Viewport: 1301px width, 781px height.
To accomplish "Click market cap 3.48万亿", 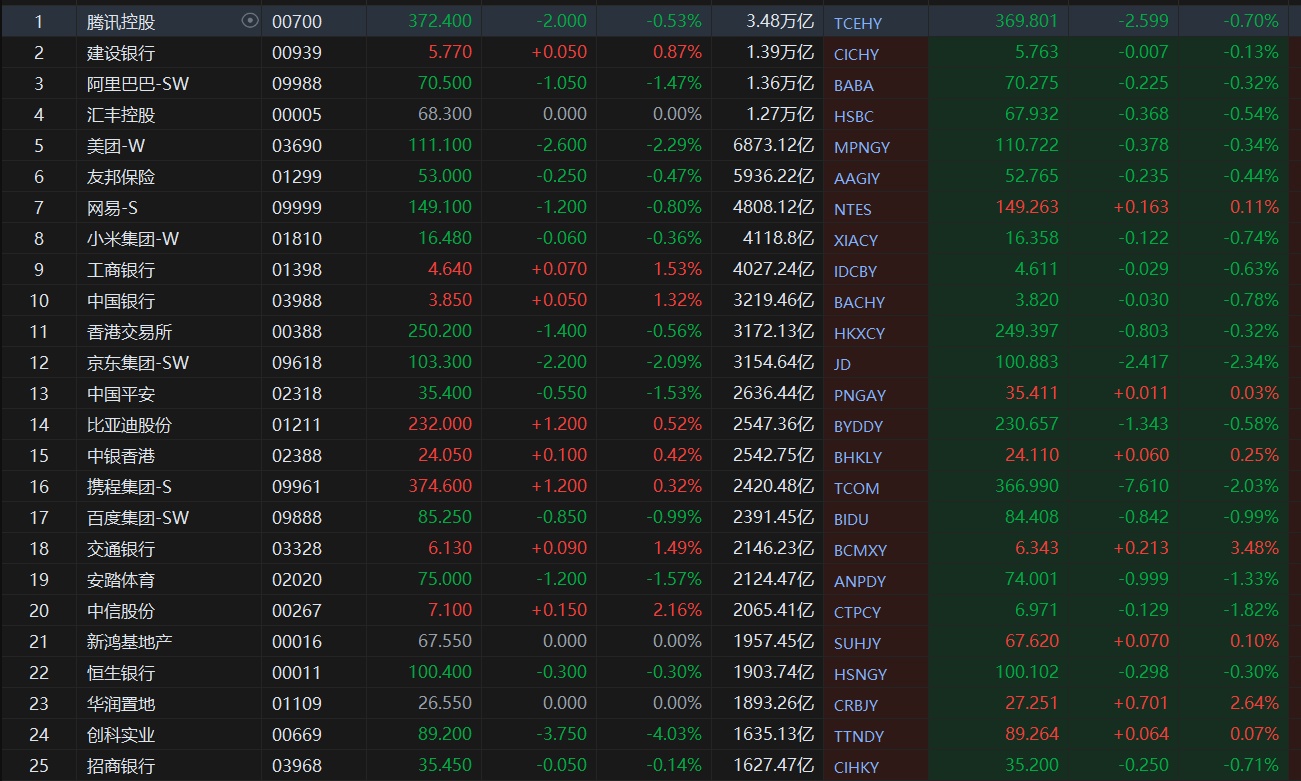I will click(780, 22).
